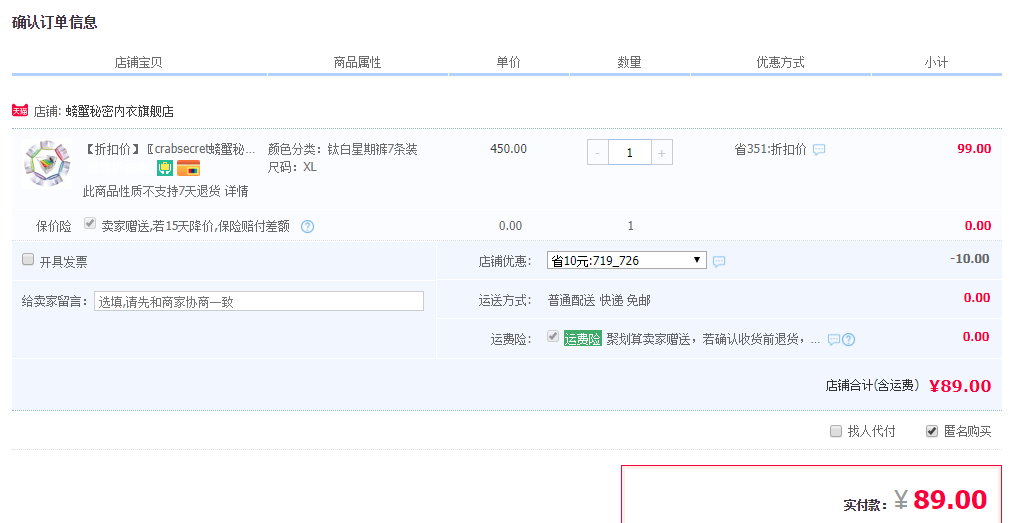Uncheck the 匿名购买 anonymous purchase checkbox

pos(932,431)
